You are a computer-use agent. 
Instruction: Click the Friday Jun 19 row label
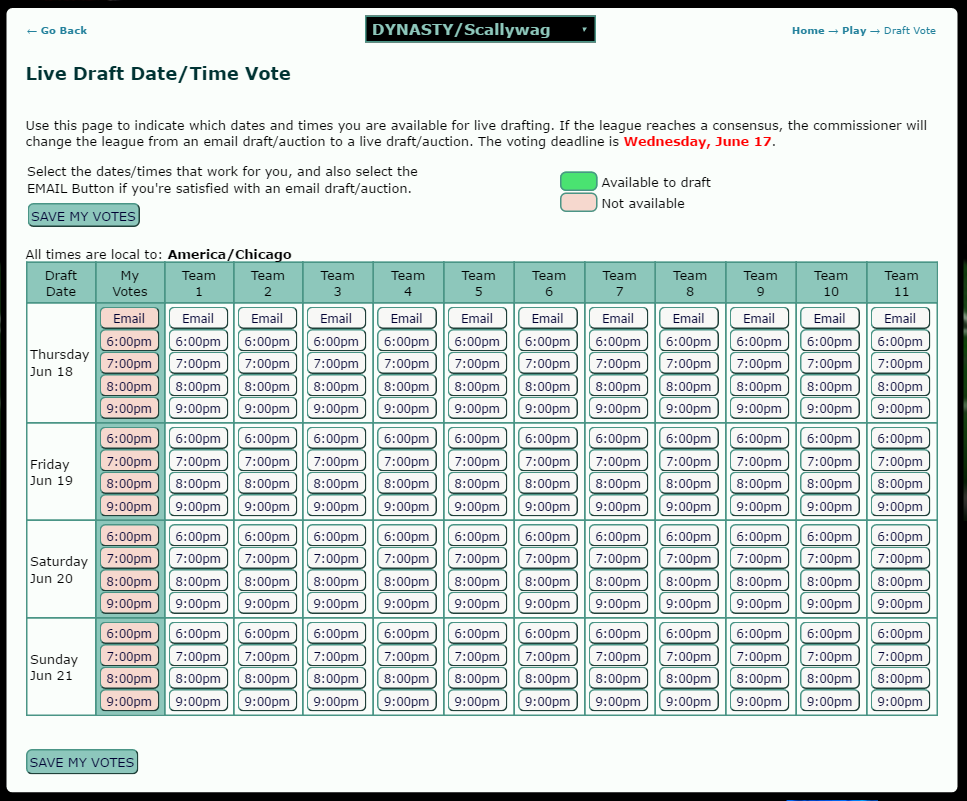[x=52, y=472]
